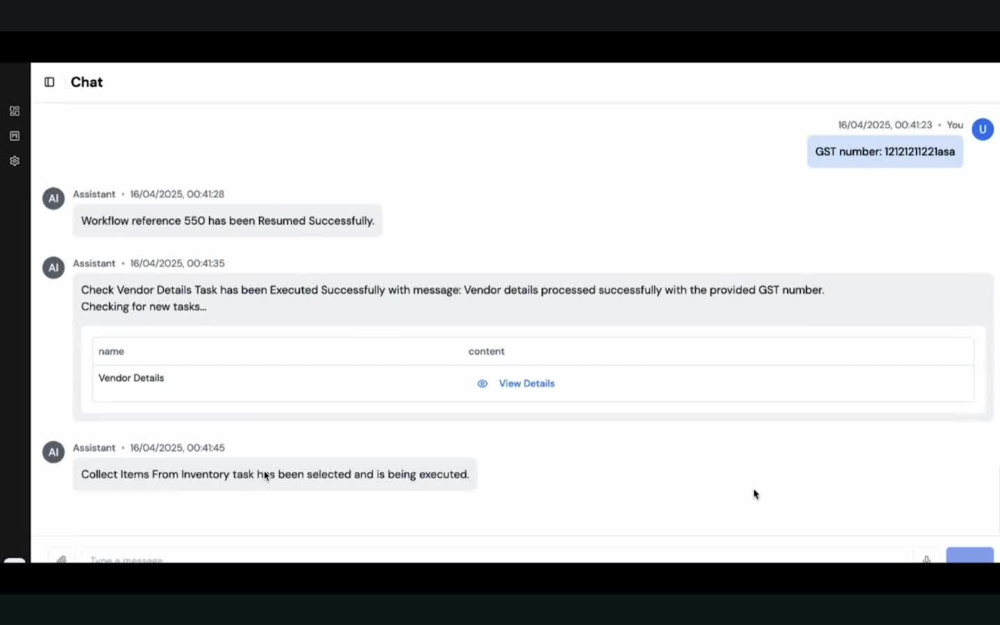
Task: Click the blue send button
Action: (969, 555)
